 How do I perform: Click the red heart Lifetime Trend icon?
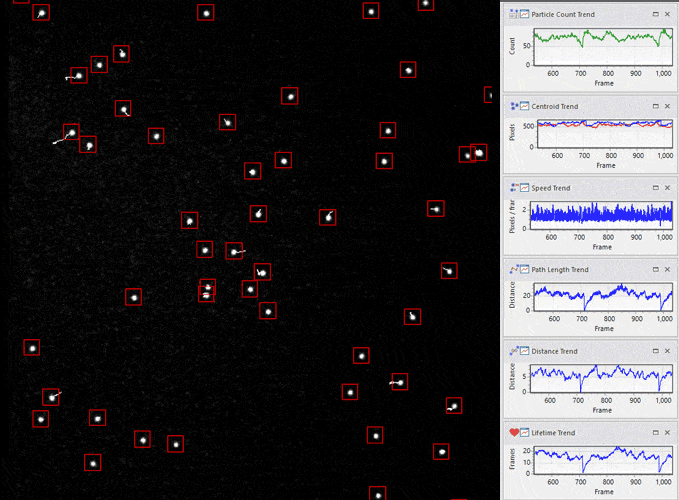tap(514, 433)
